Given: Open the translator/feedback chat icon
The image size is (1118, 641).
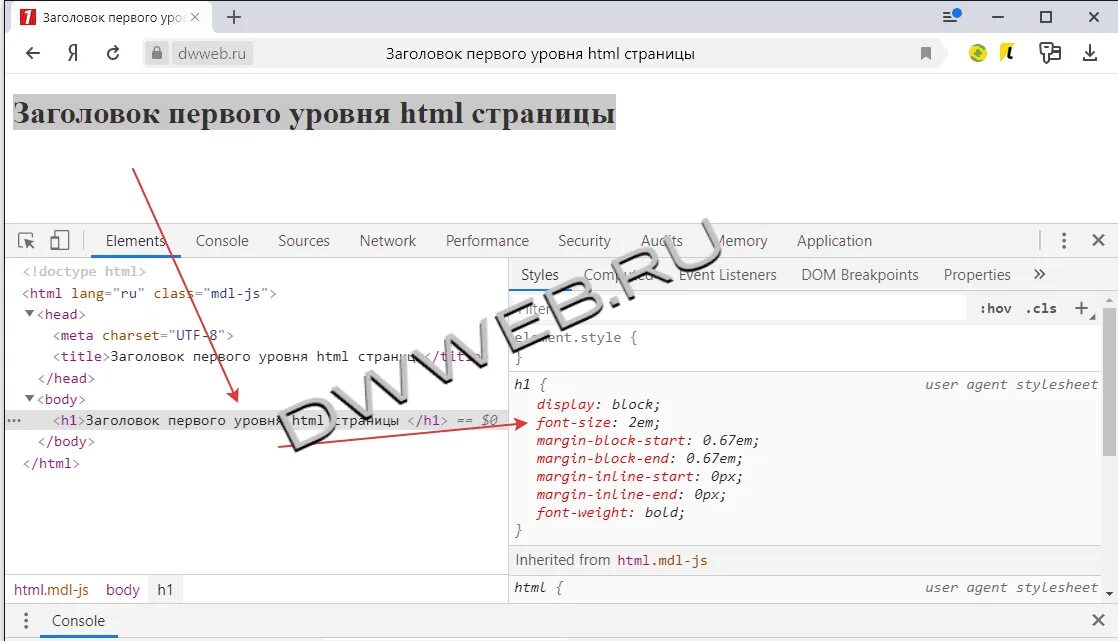Looking at the screenshot, I should [x=1050, y=53].
